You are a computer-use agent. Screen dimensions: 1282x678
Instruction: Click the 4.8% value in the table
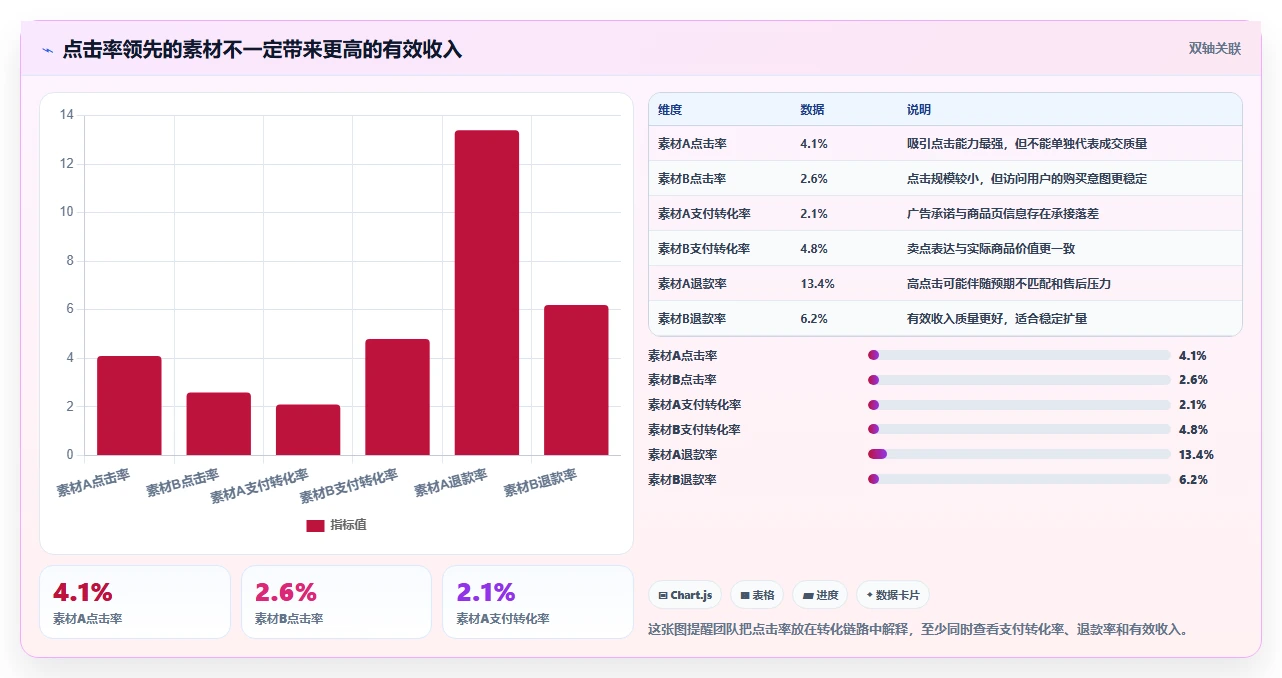(814, 249)
